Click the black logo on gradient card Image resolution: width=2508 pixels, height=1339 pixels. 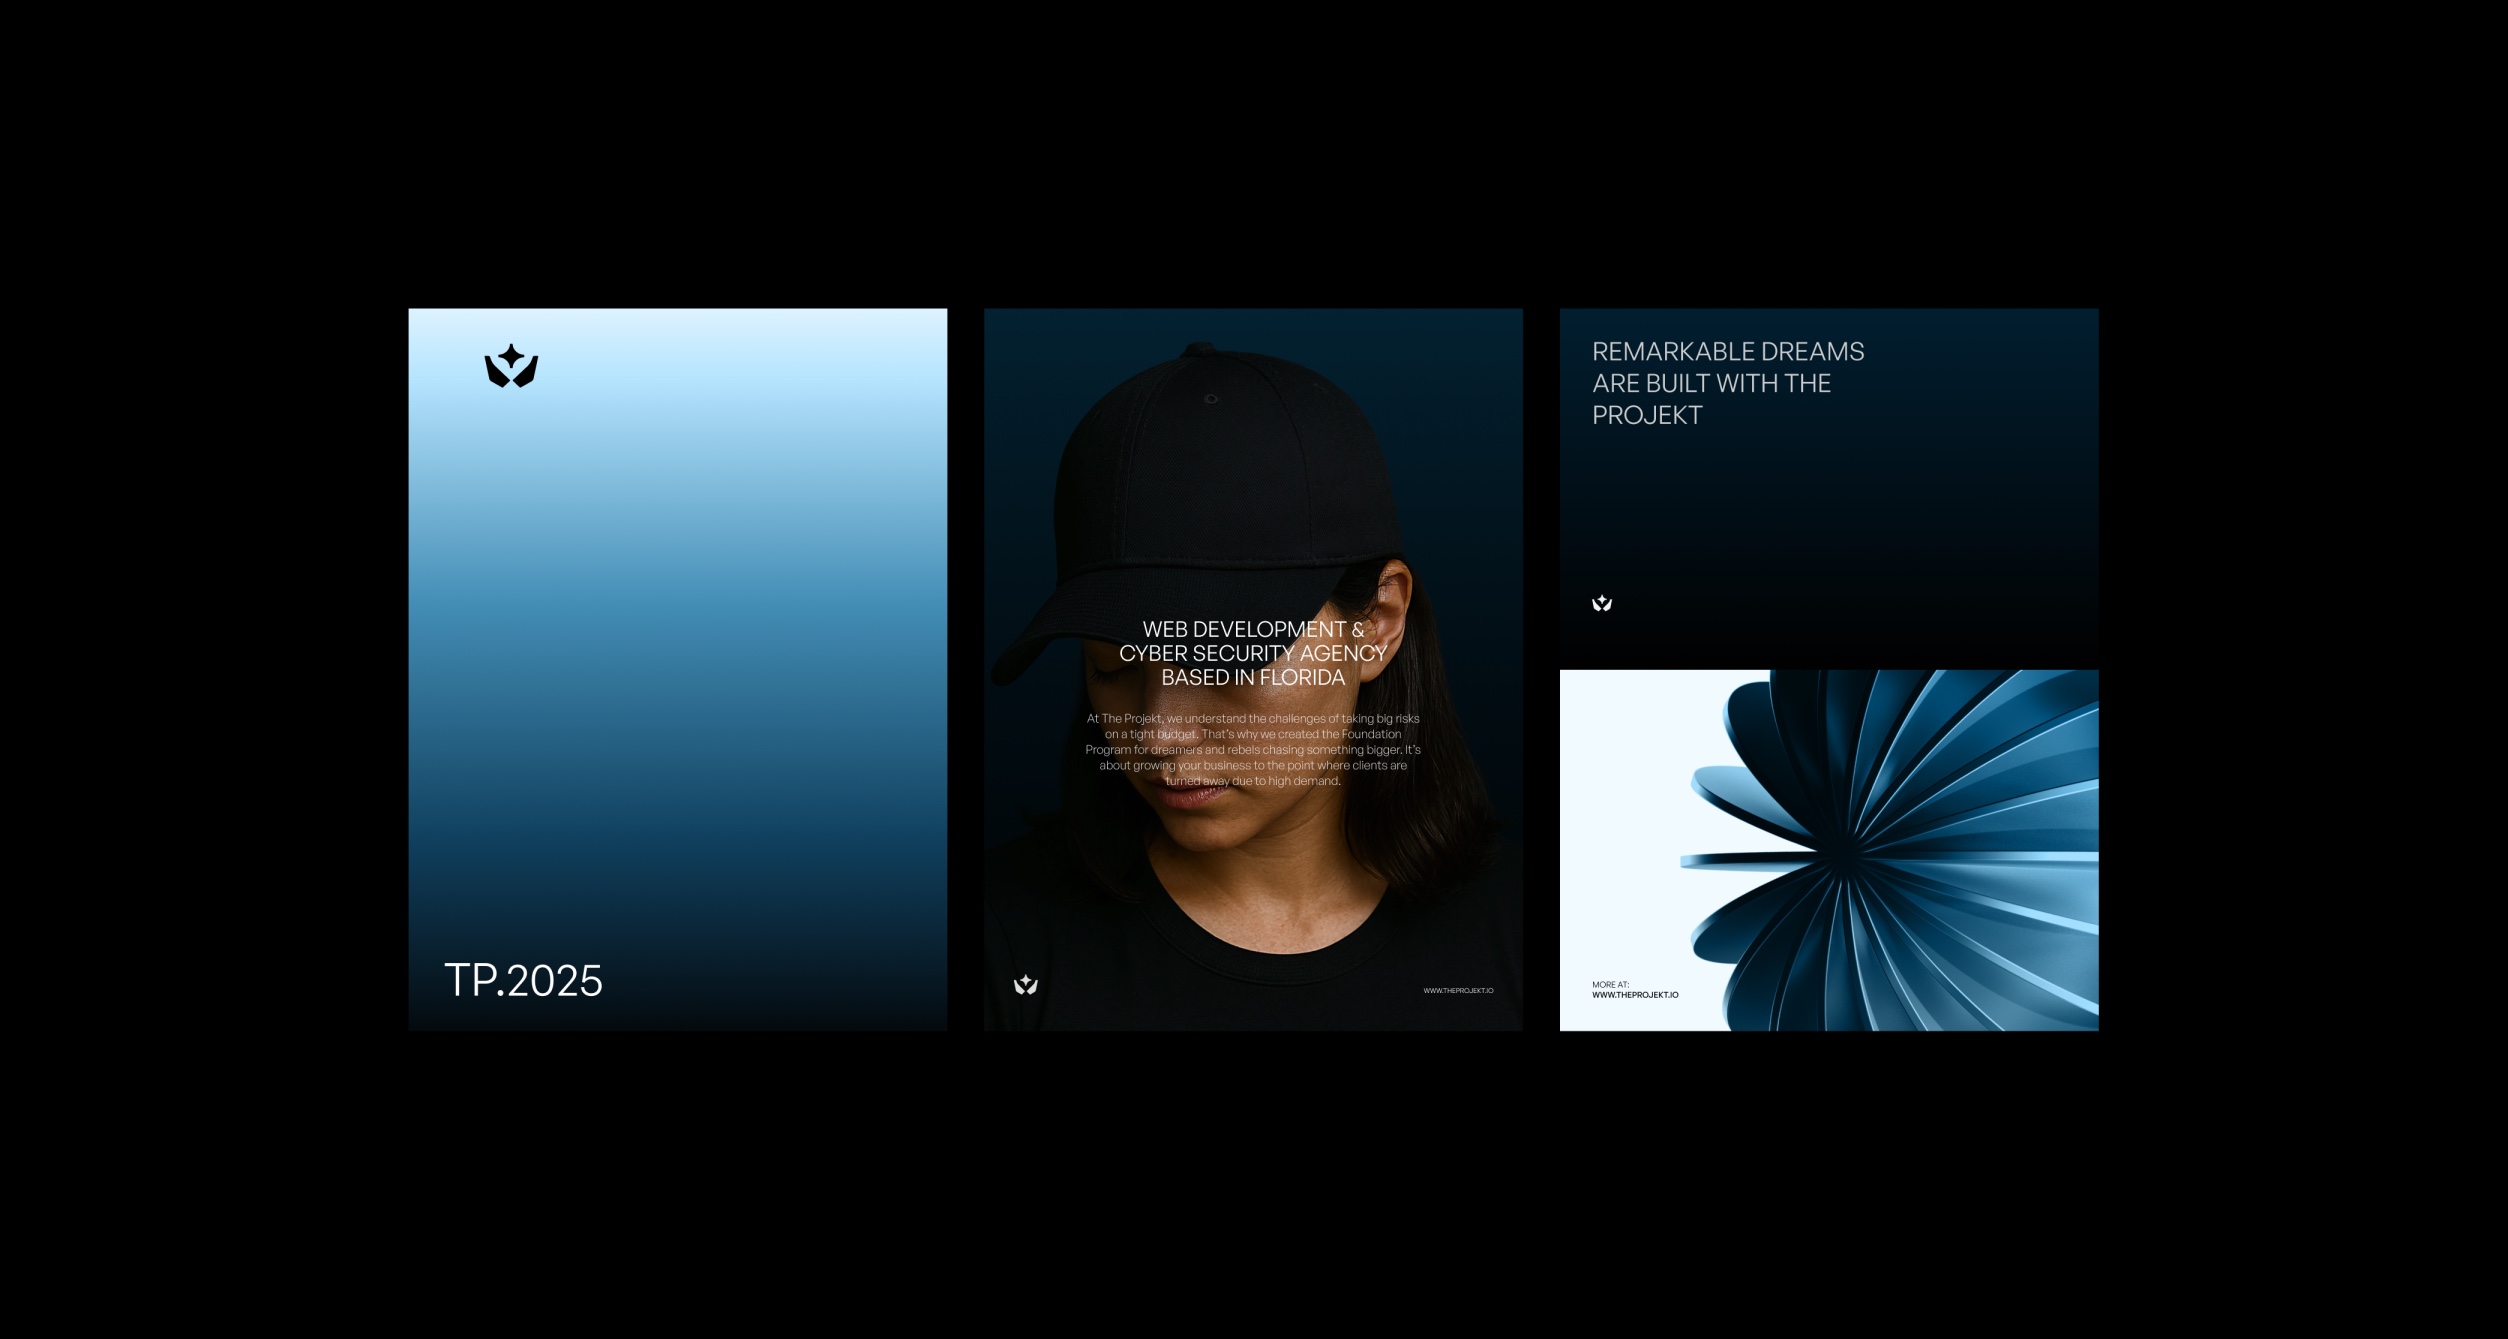(x=511, y=366)
